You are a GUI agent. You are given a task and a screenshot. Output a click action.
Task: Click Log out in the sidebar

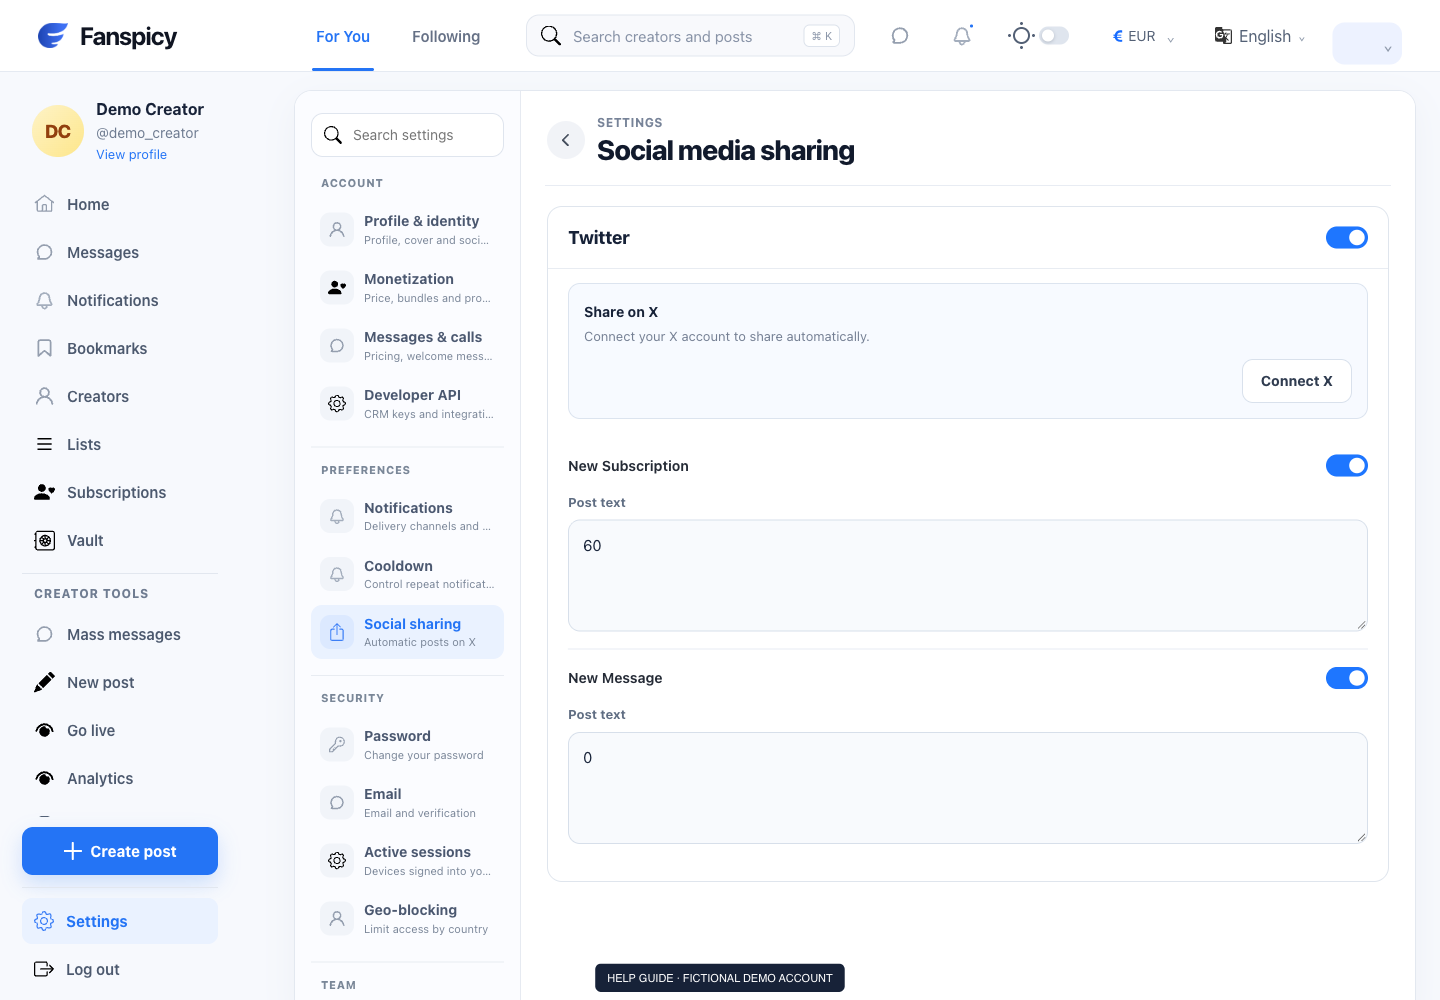coord(120,969)
